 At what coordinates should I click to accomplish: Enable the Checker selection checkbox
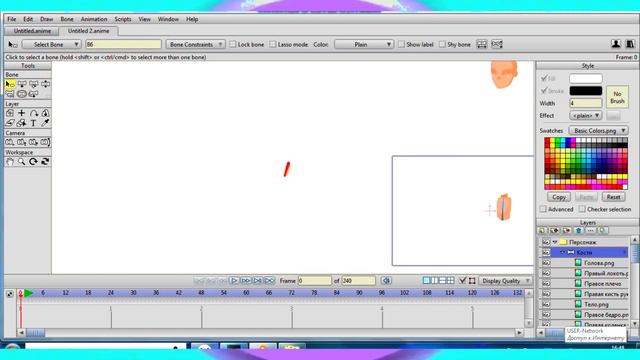click(582, 209)
